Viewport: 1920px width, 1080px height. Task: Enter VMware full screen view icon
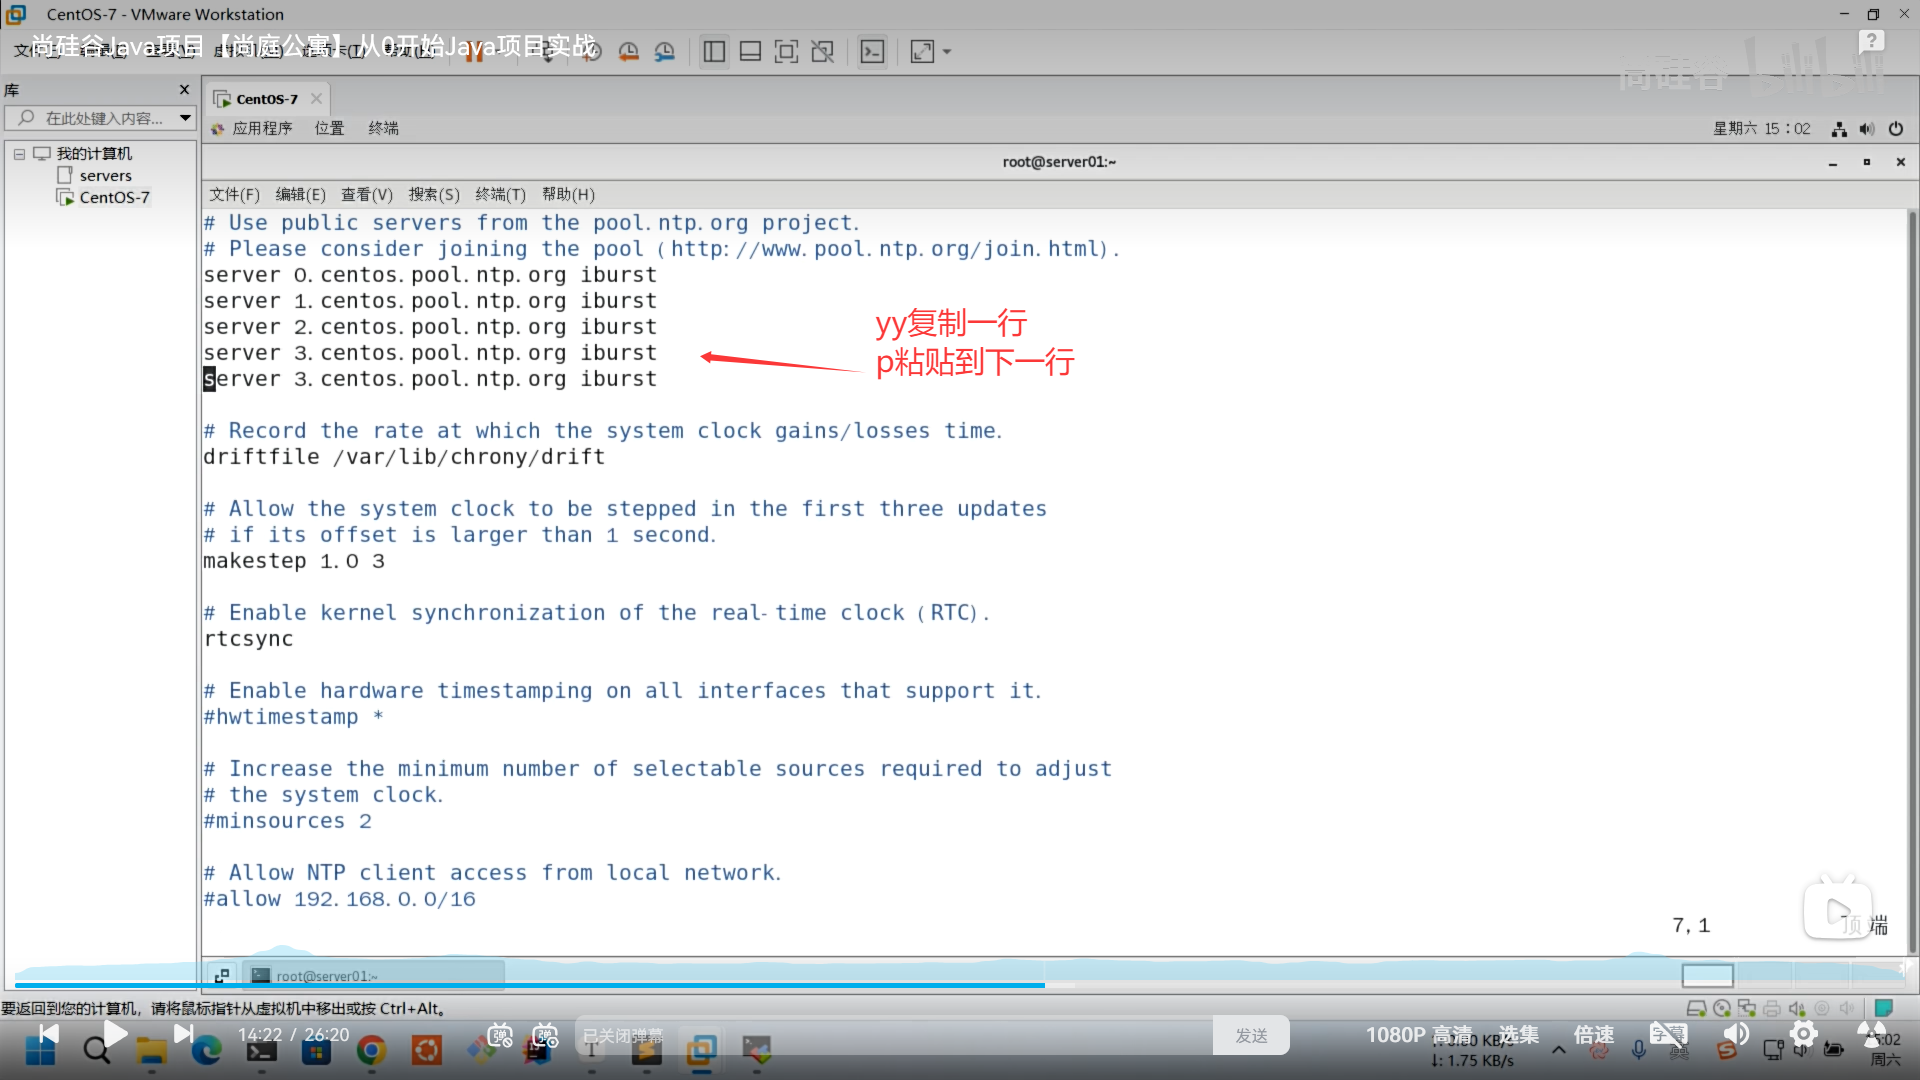click(786, 52)
